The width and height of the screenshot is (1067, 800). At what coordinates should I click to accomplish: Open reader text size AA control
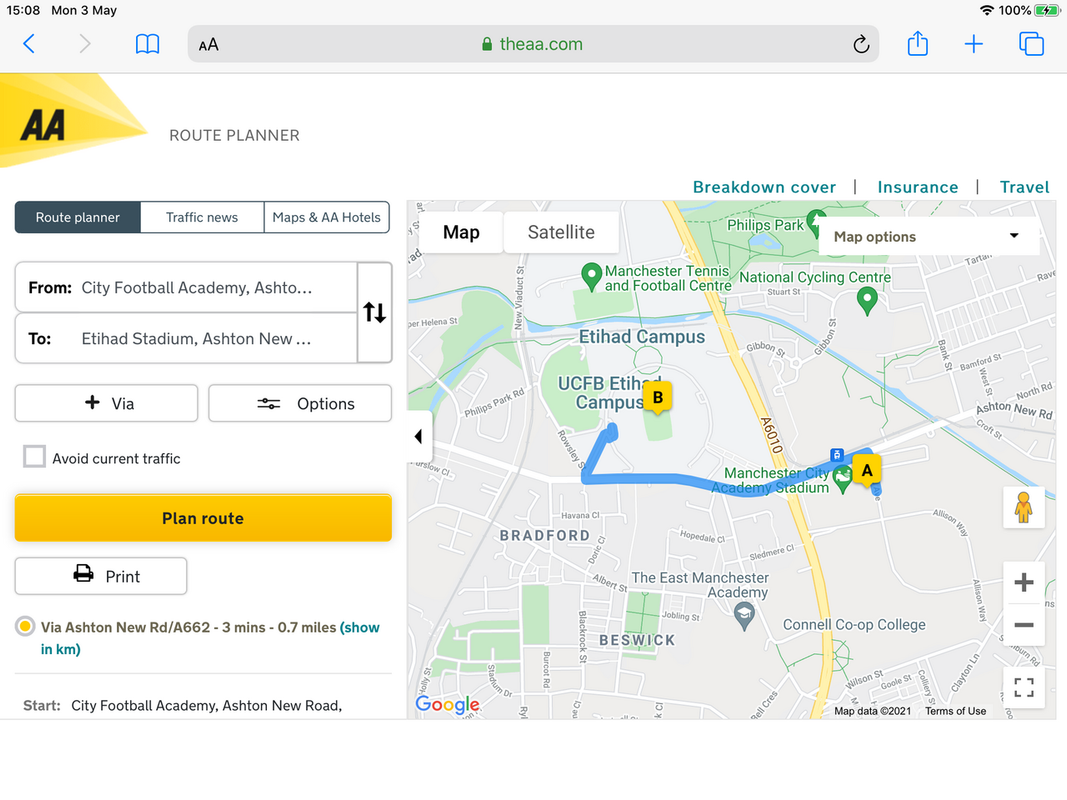pos(208,45)
